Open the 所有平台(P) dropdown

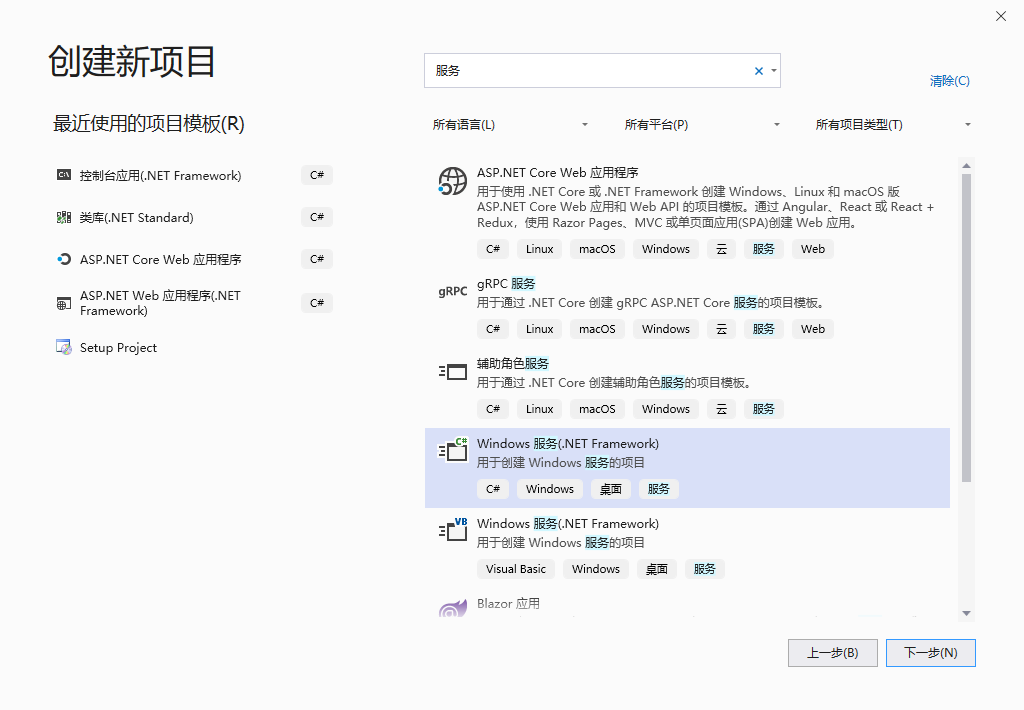[x=702, y=124]
